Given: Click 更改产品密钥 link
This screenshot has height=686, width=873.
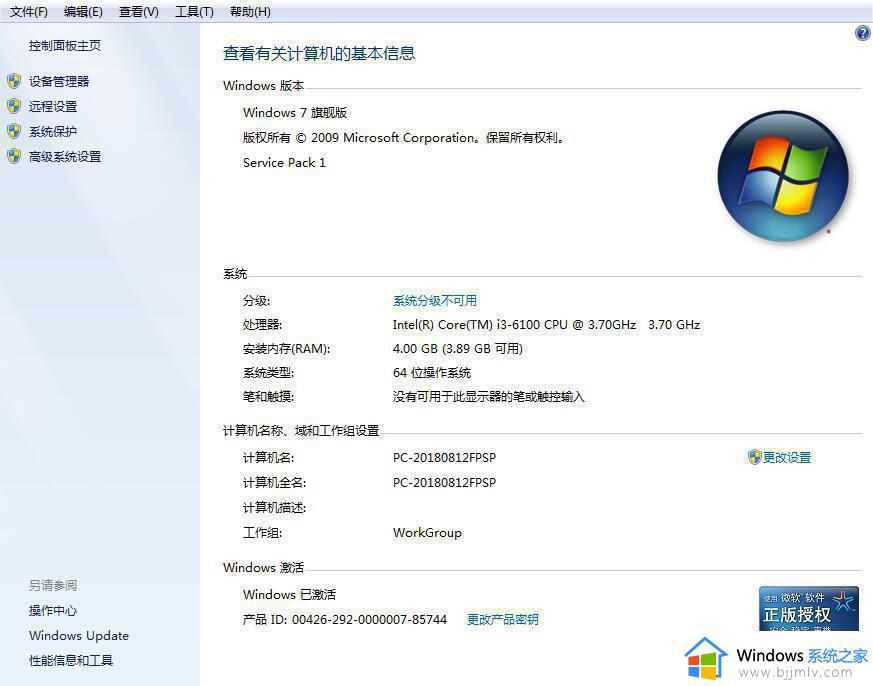Looking at the screenshot, I should [x=502, y=619].
